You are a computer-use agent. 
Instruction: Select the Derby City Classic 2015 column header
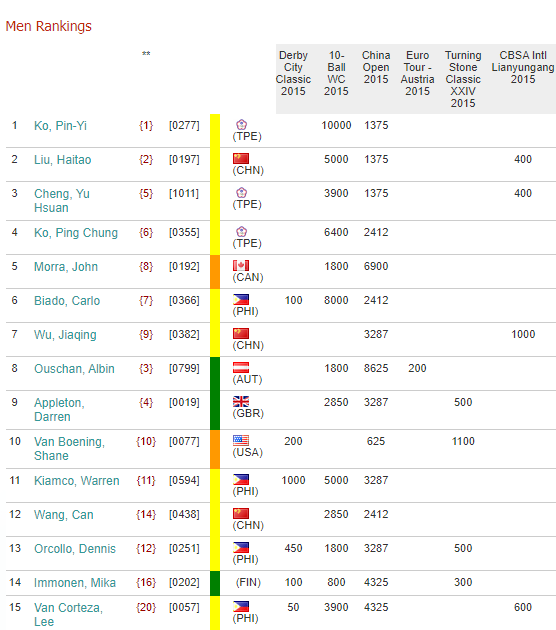coord(293,73)
